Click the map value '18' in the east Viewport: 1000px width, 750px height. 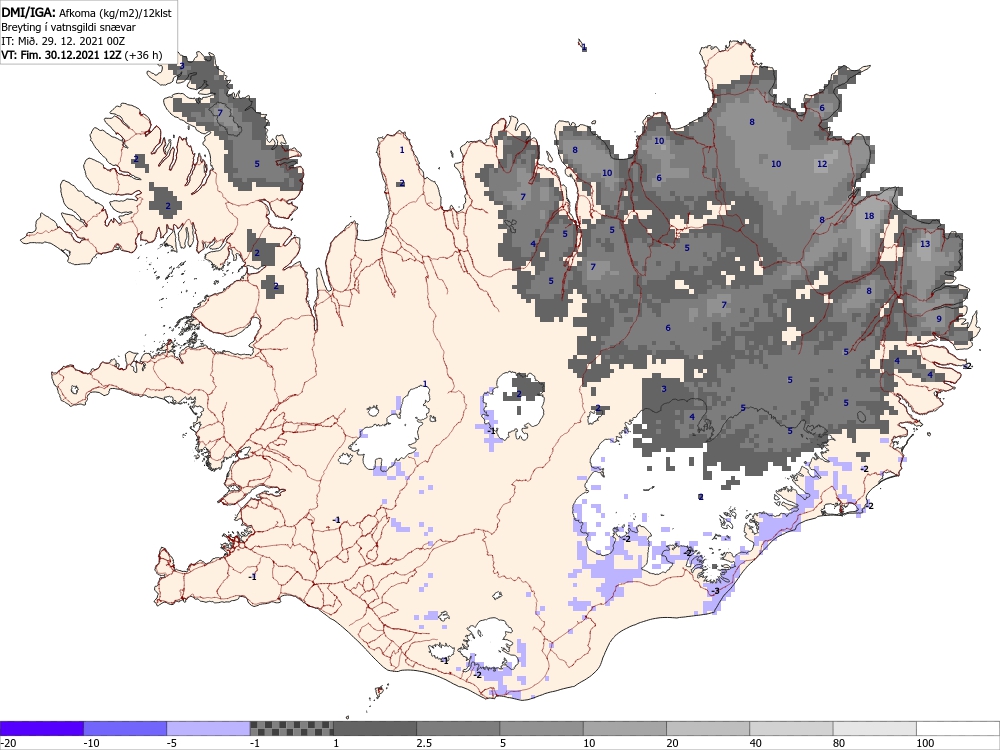[x=869, y=216]
